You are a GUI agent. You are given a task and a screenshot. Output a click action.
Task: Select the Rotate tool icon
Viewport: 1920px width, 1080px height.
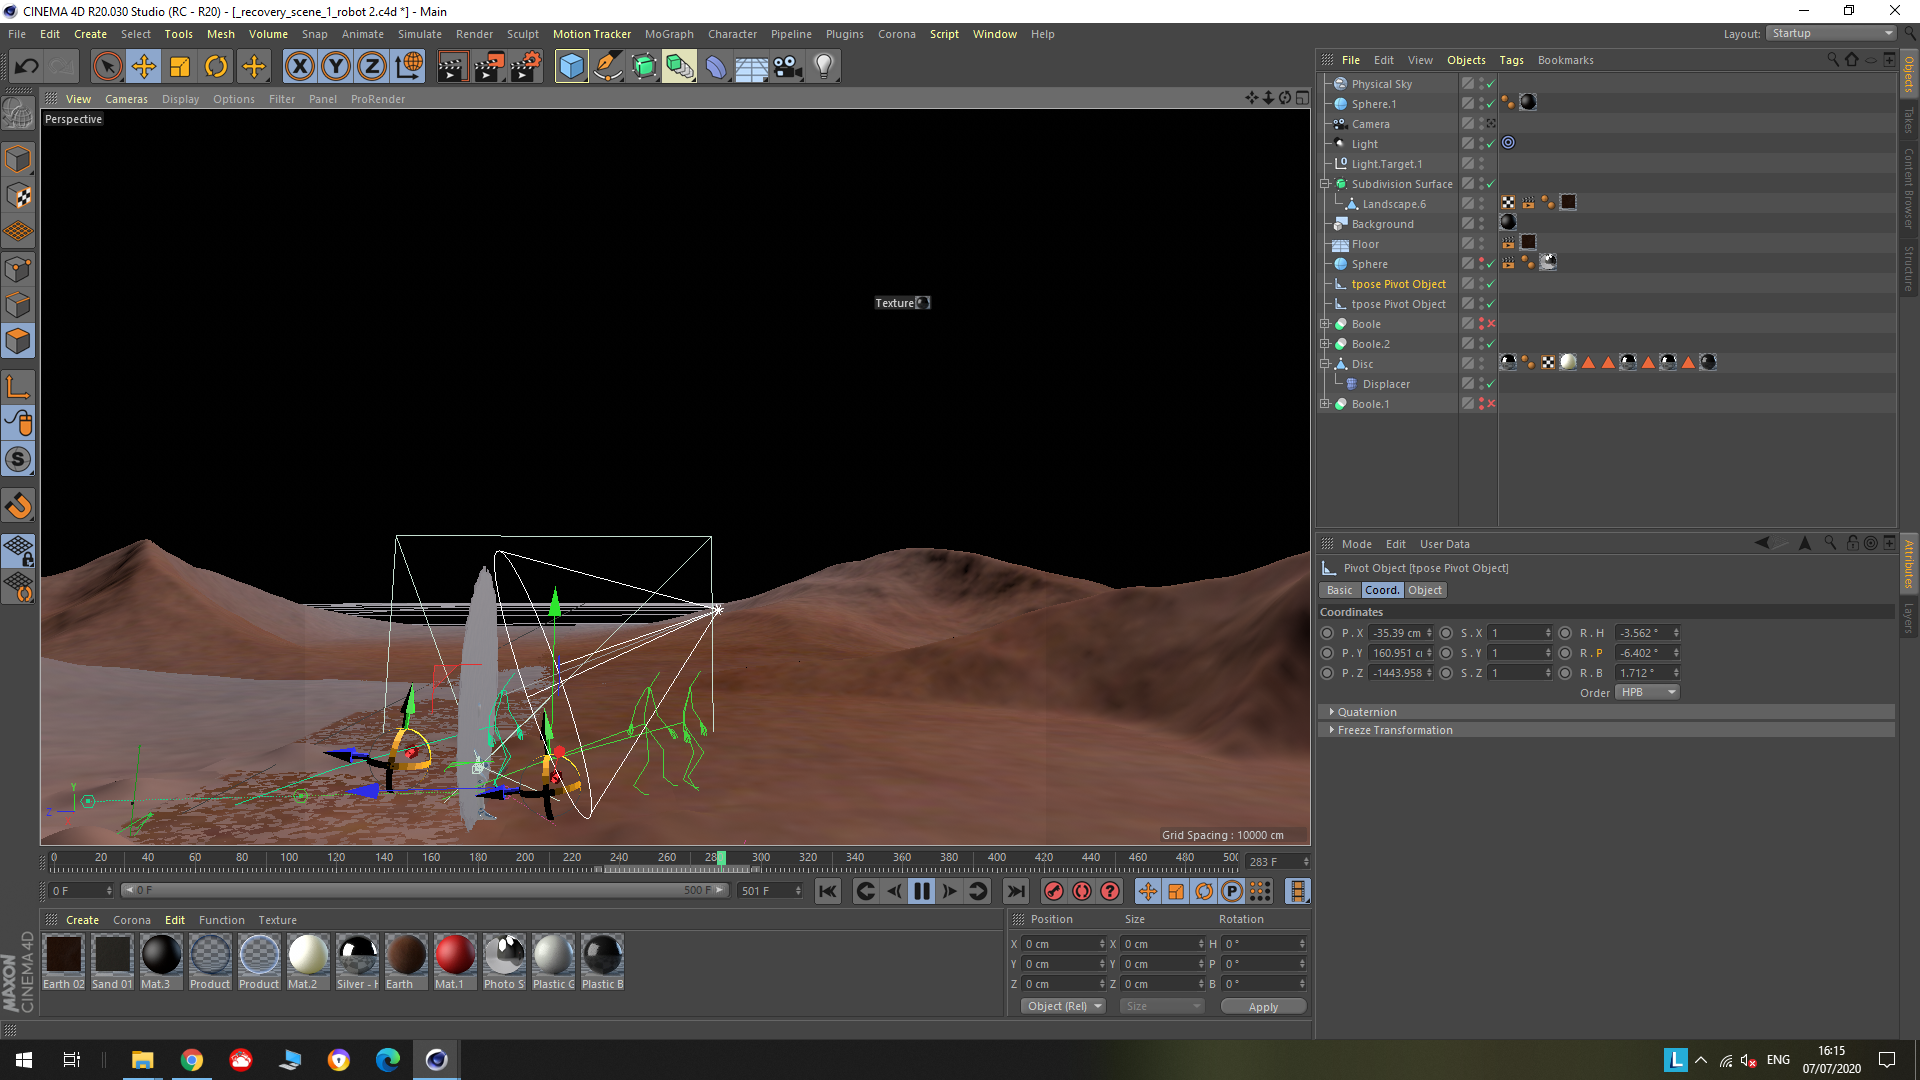(x=216, y=67)
